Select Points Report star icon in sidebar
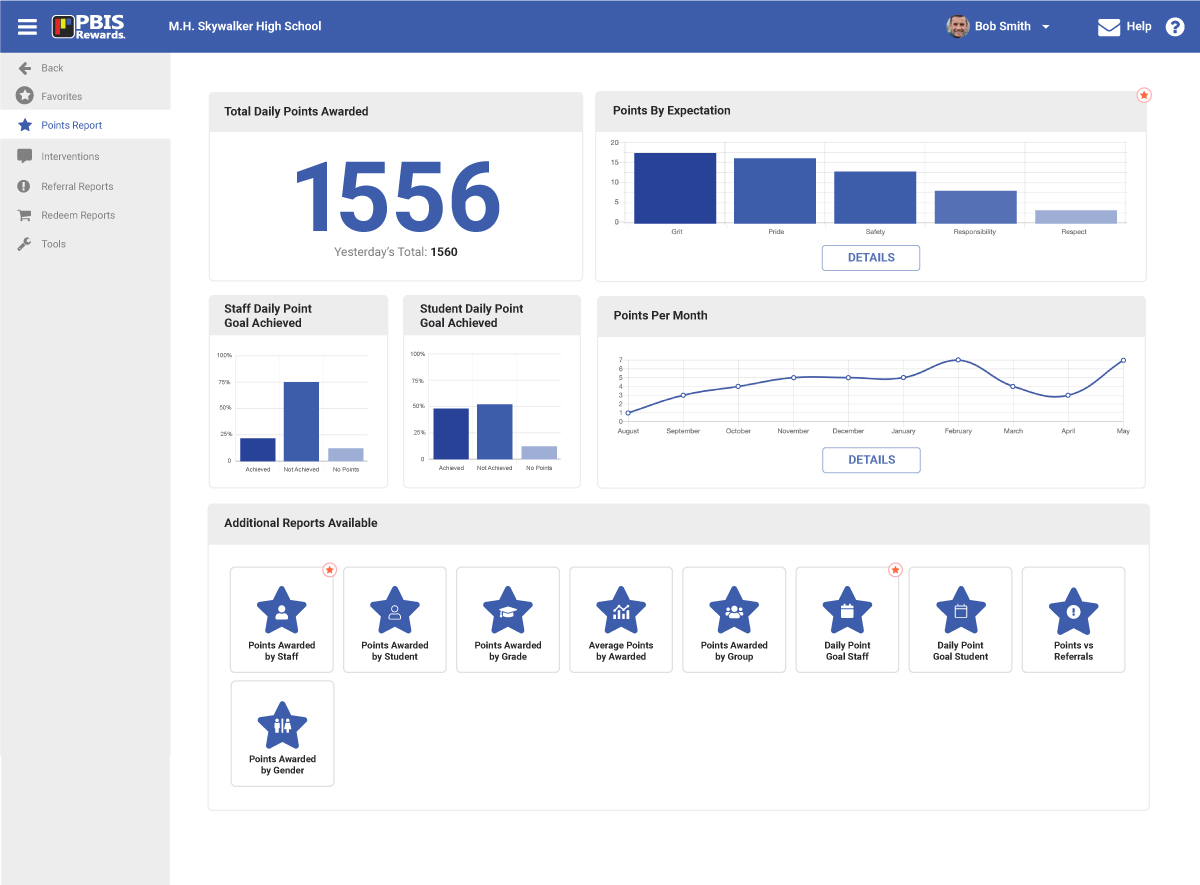The image size is (1200, 885). pos(25,125)
